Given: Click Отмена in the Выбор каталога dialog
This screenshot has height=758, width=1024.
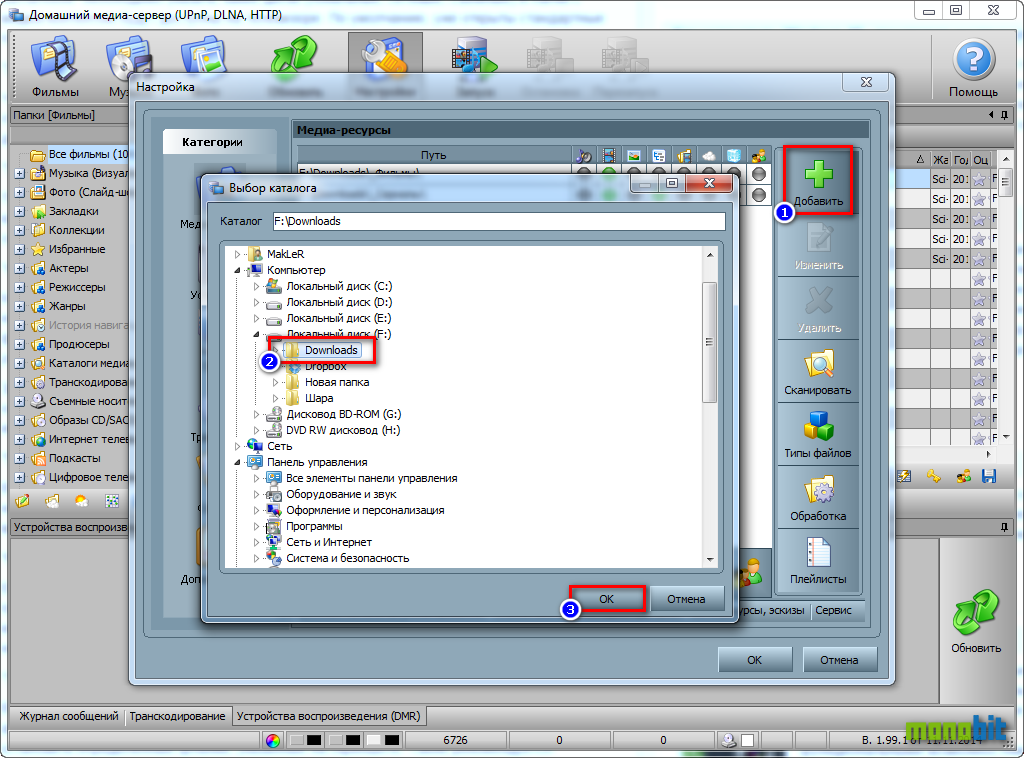Looking at the screenshot, I should 686,599.
